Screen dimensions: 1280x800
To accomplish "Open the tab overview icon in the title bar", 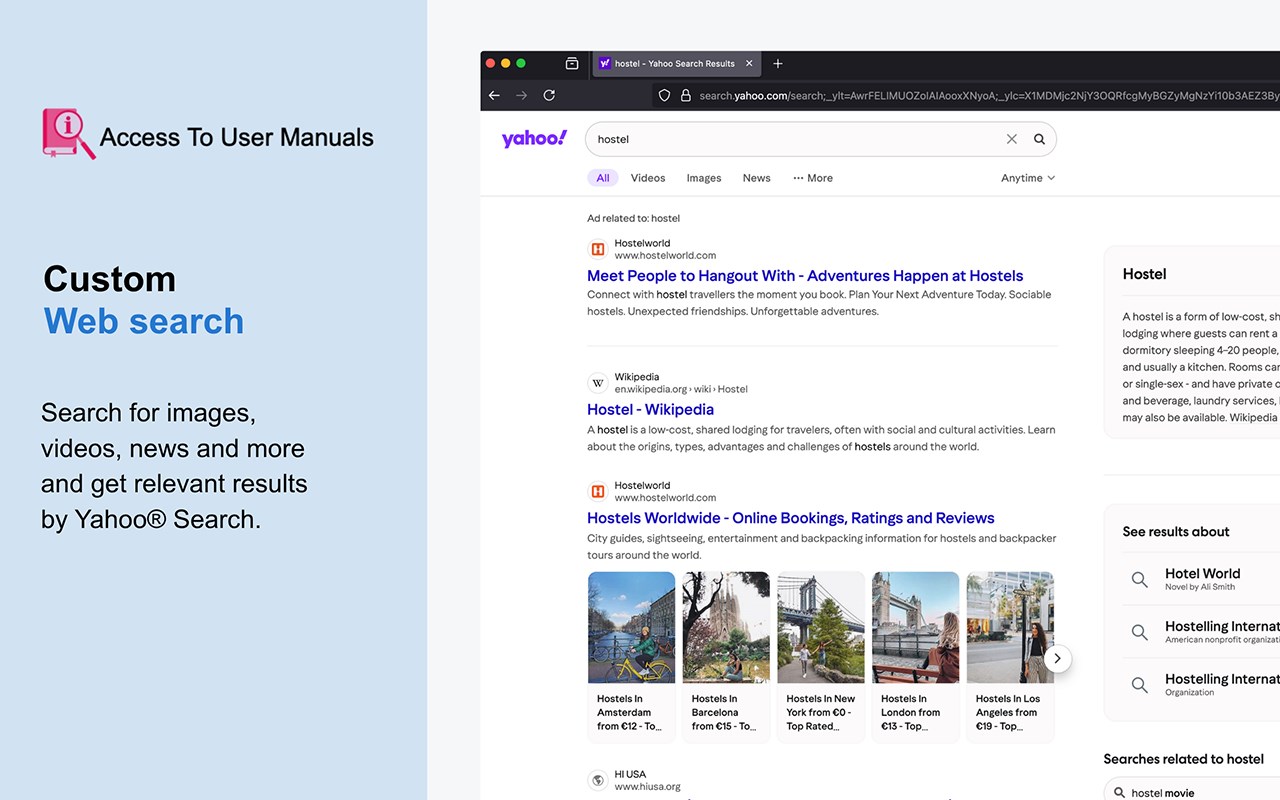I will [572, 63].
